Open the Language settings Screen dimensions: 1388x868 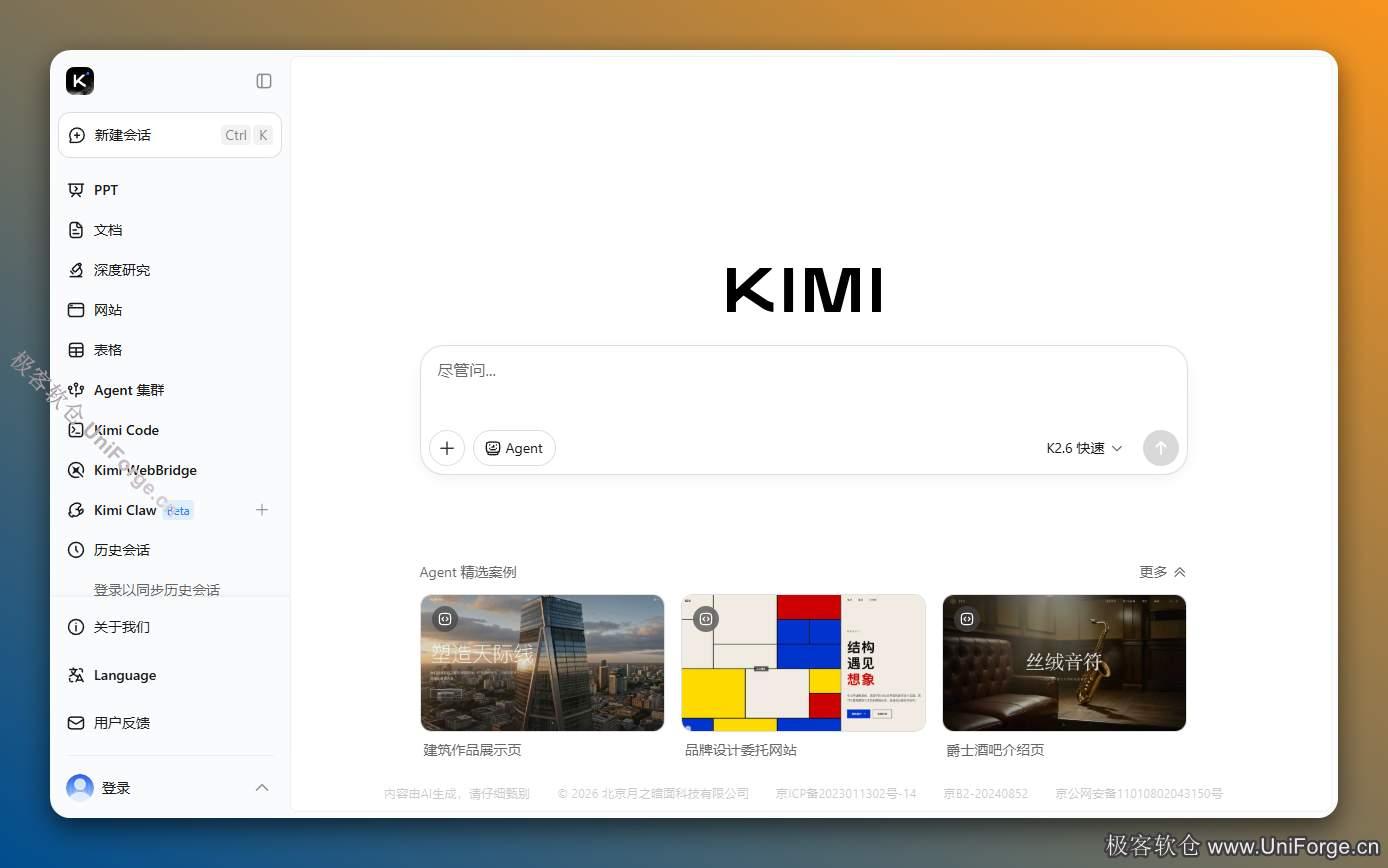click(x=170, y=675)
